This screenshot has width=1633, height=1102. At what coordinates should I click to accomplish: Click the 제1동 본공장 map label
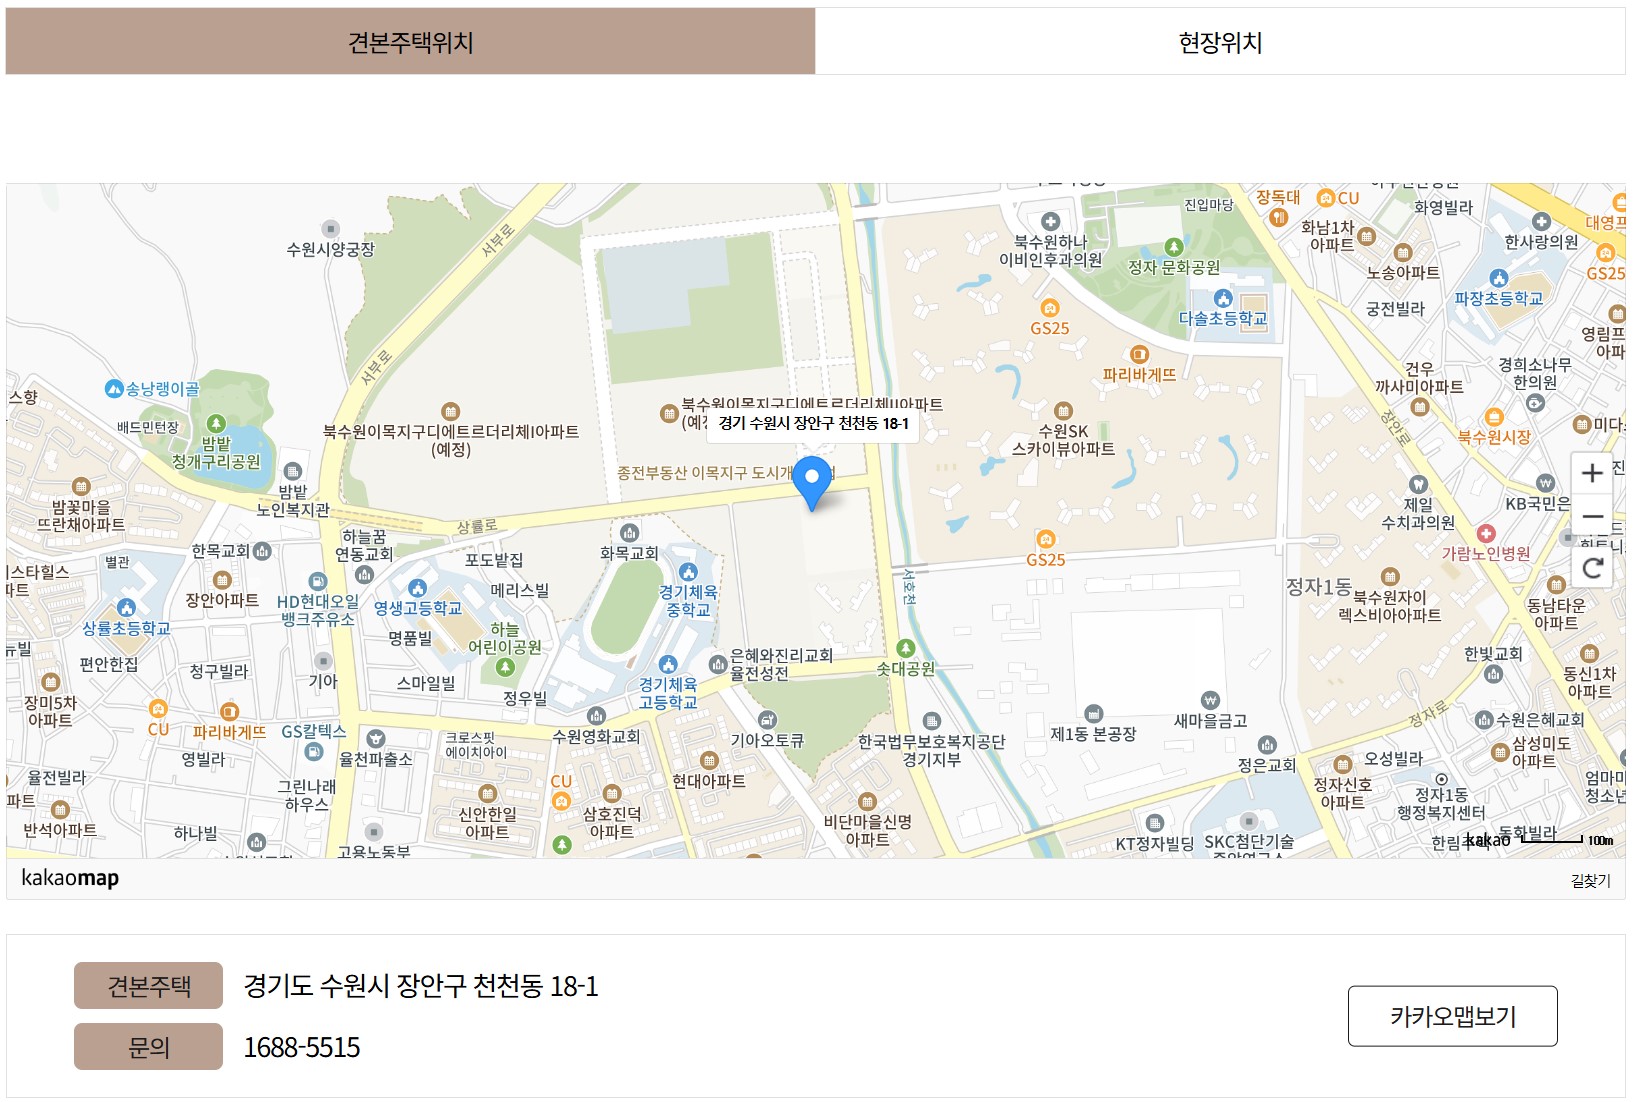[x=1093, y=734]
